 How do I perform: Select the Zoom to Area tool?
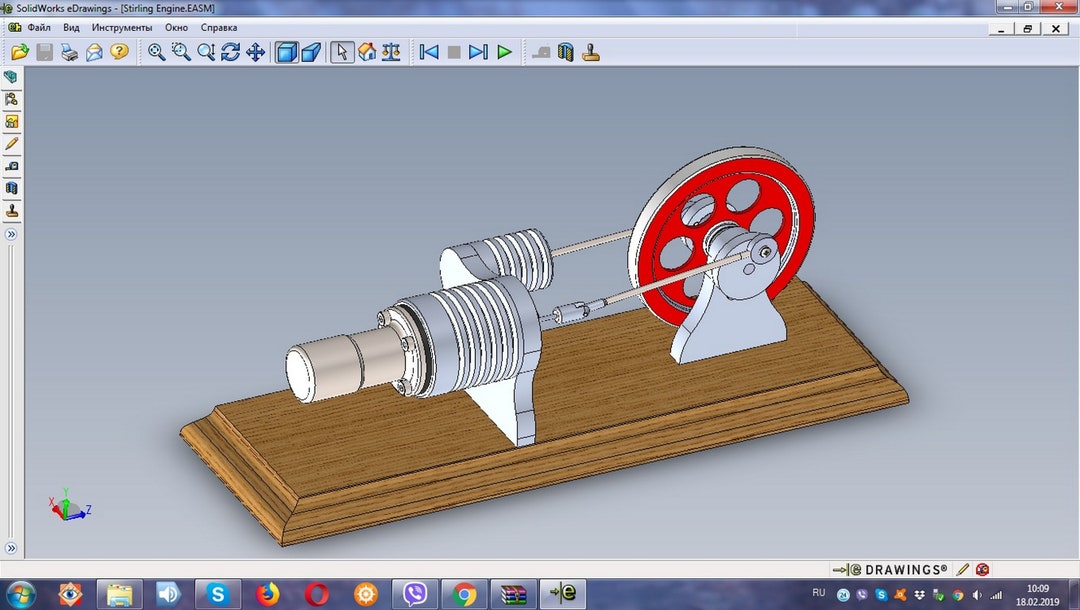181,52
